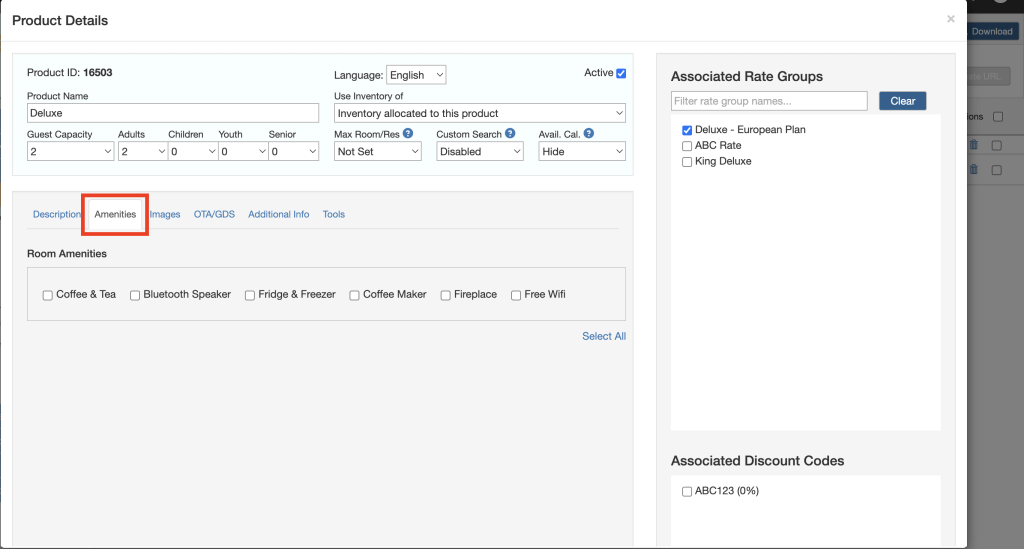This screenshot has width=1024, height=549.
Task: Uncheck Deluxe - European Plan rate group
Action: [687, 130]
